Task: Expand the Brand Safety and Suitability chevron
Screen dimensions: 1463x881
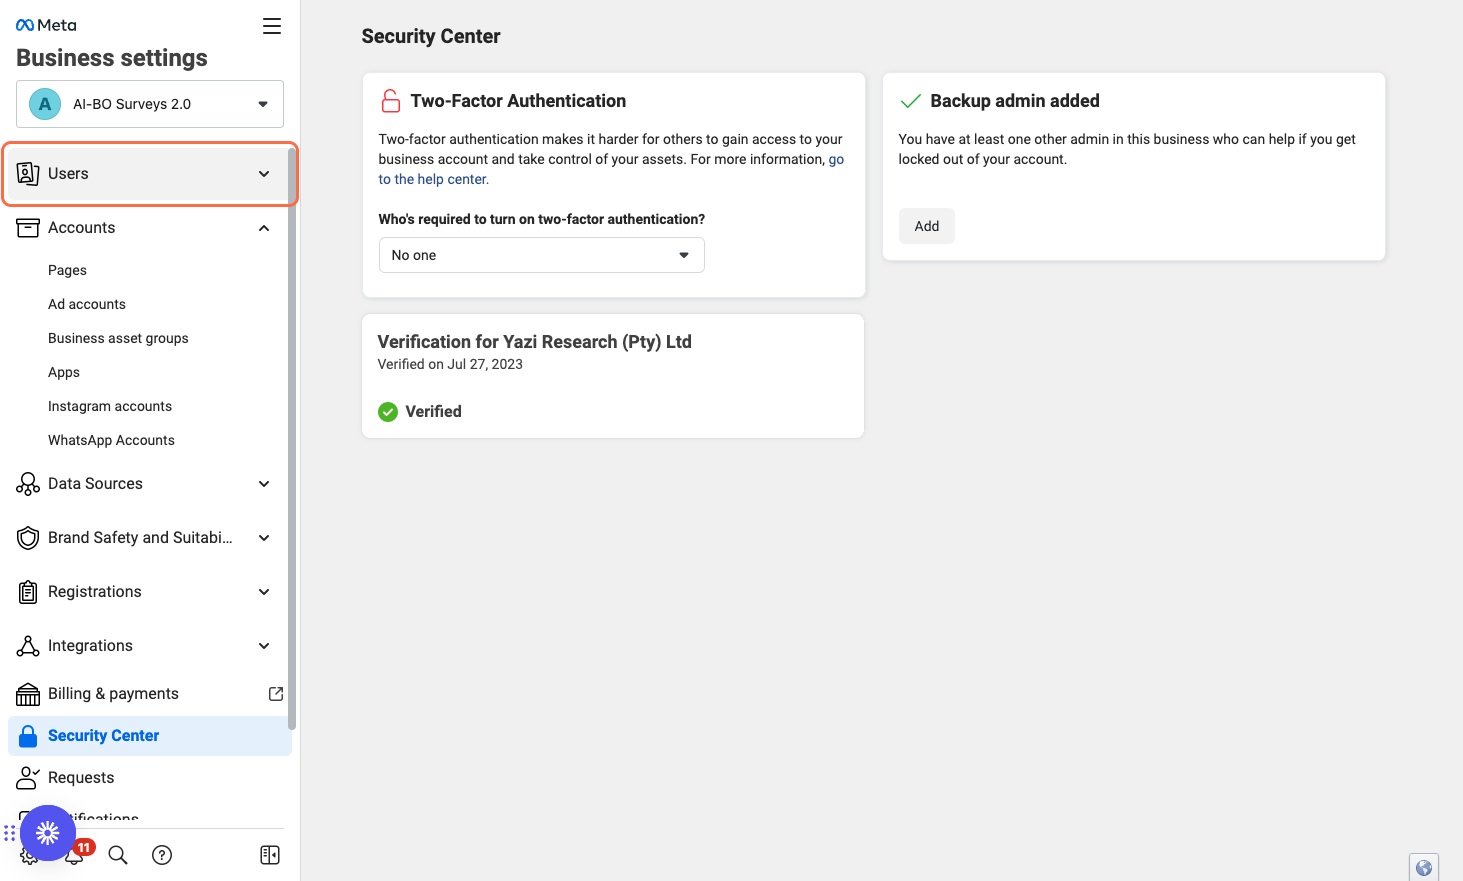Action: 264,538
